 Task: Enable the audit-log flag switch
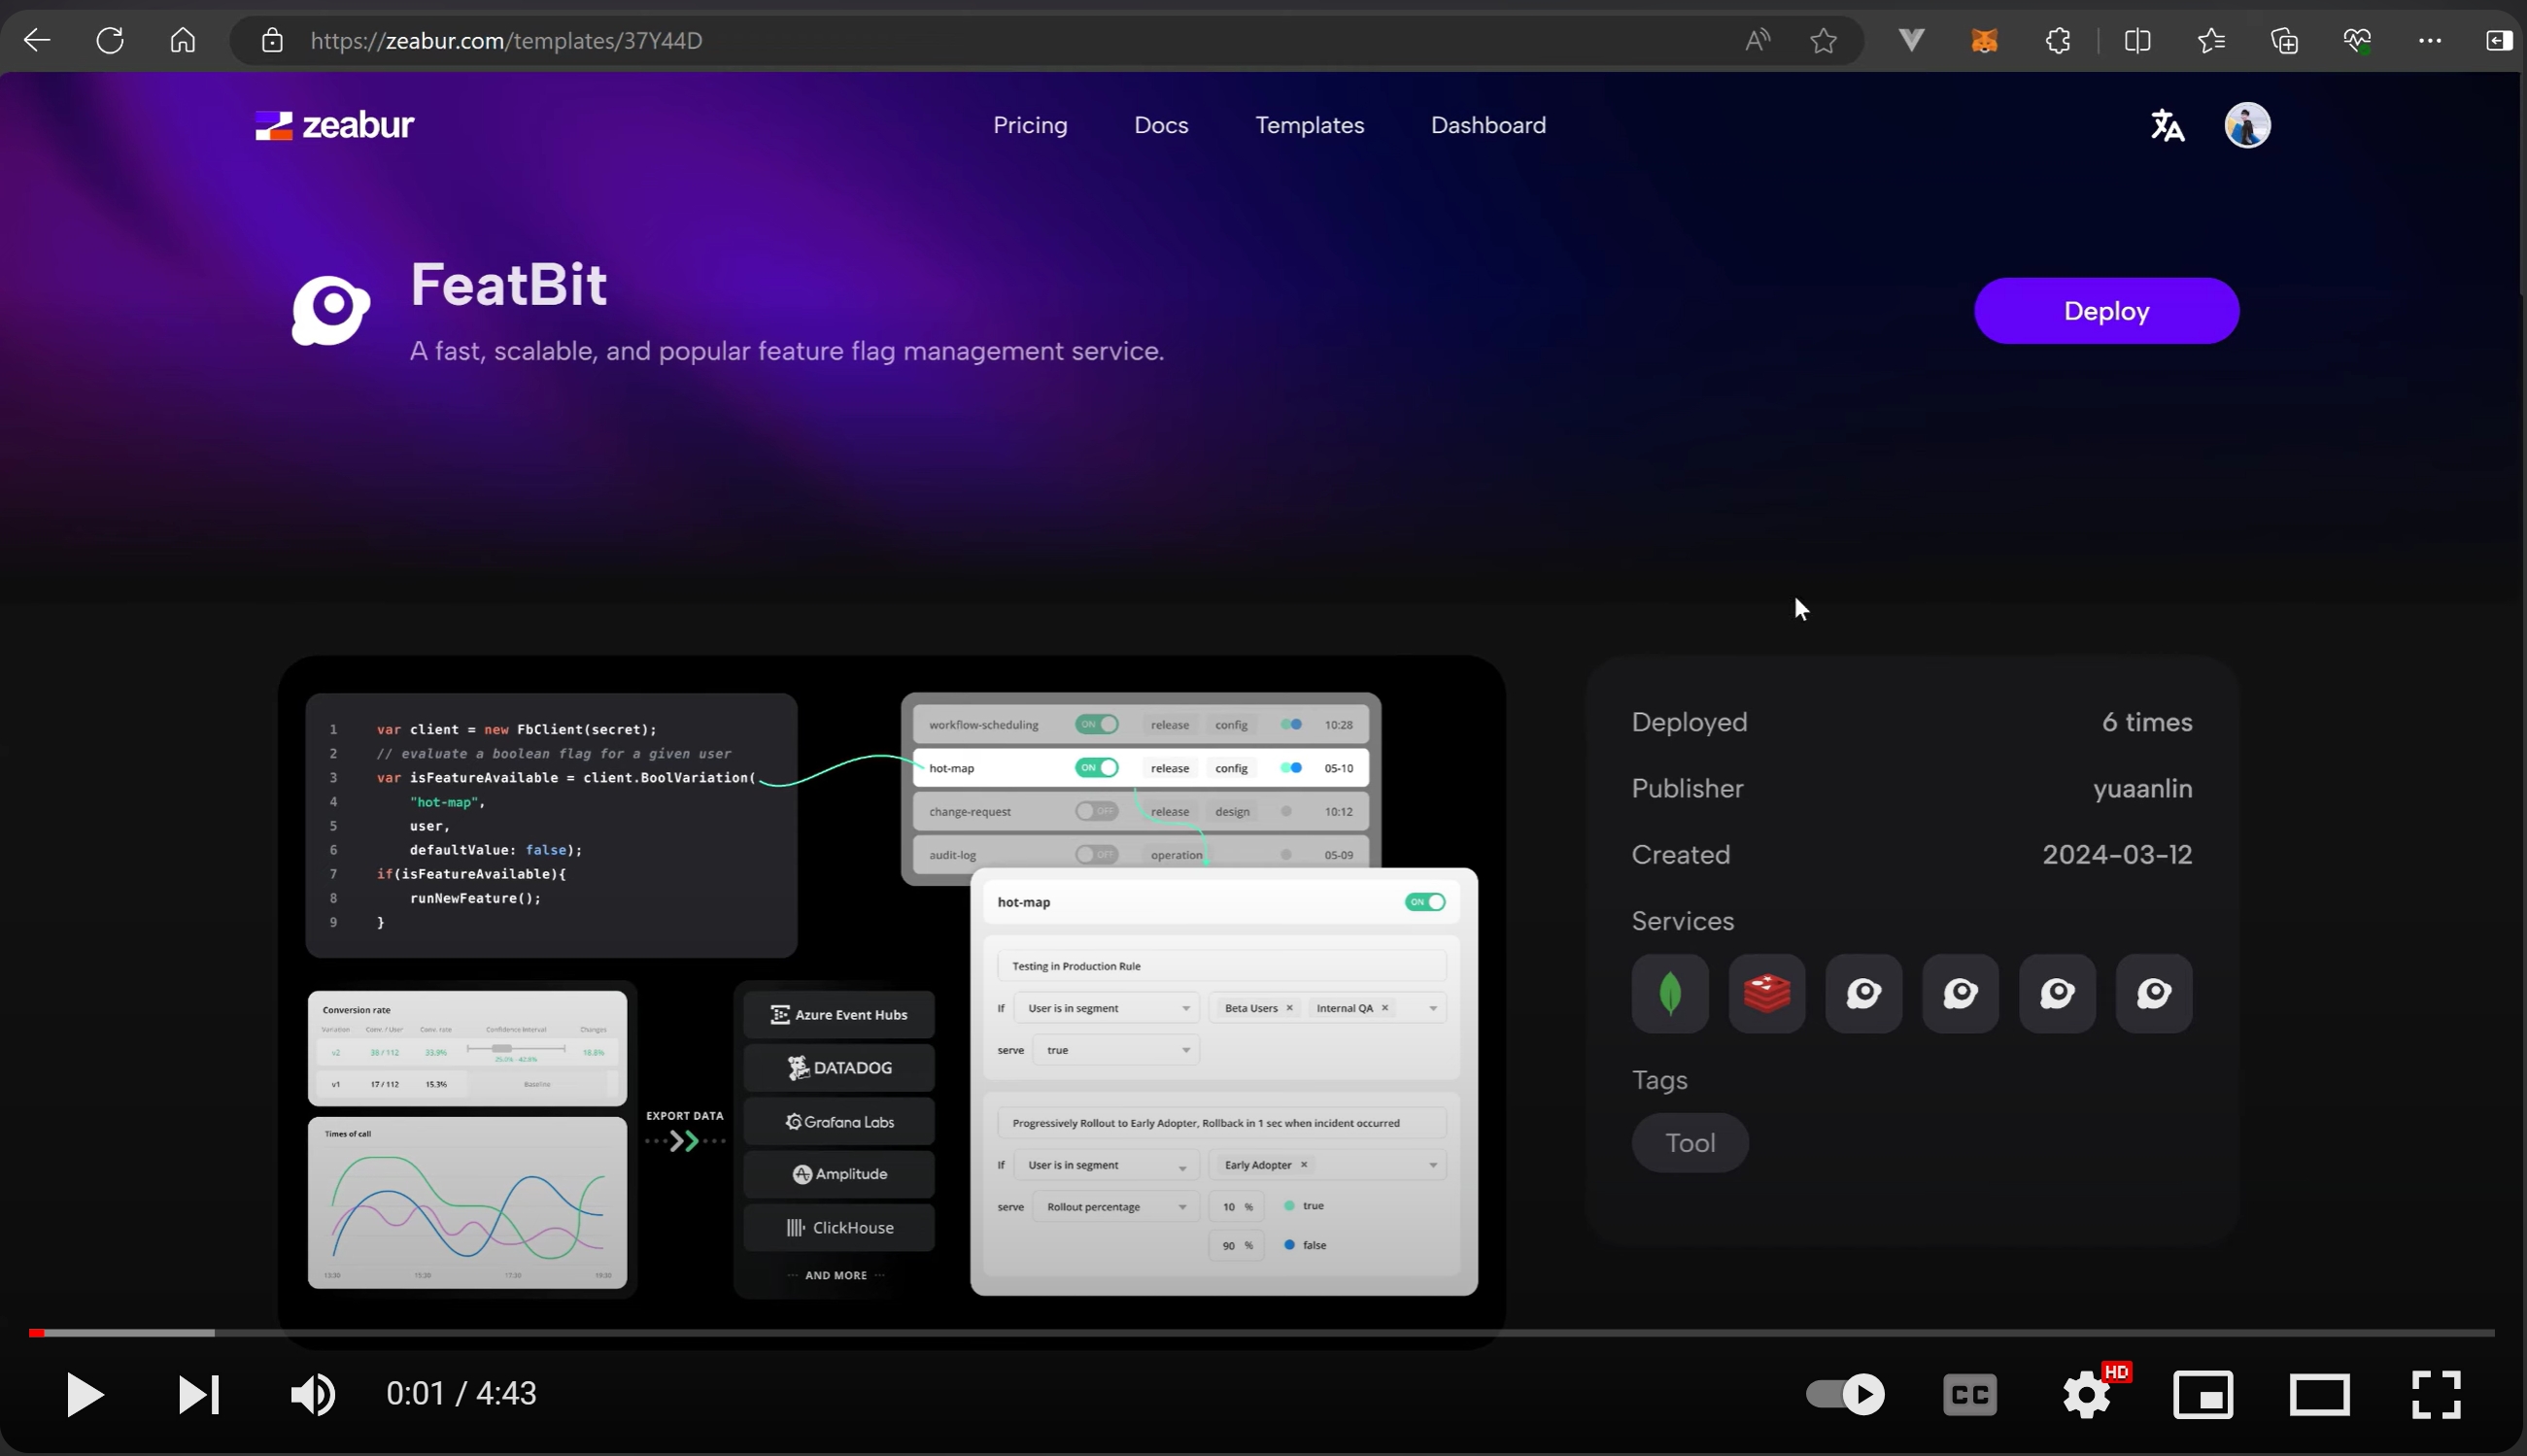1097,855
